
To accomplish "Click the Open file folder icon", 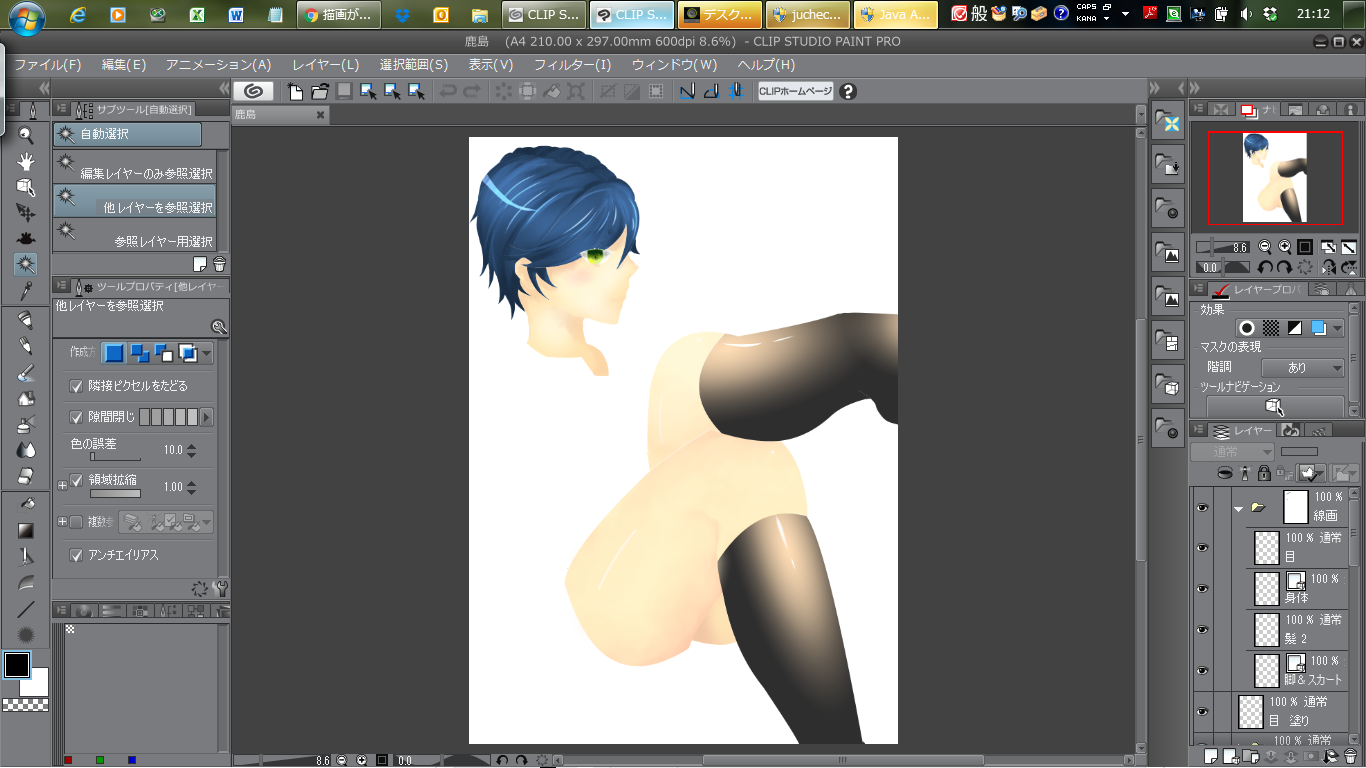I will pos(320,91).
